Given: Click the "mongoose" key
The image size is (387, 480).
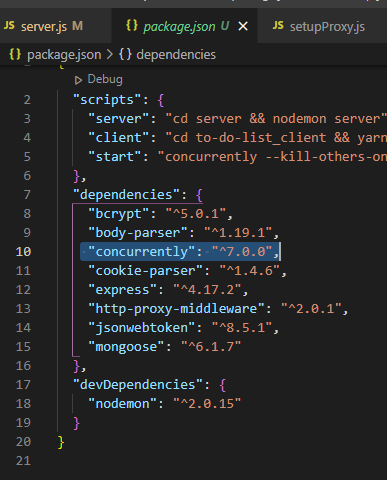Looking at the screenshot, I should [126, 347].
